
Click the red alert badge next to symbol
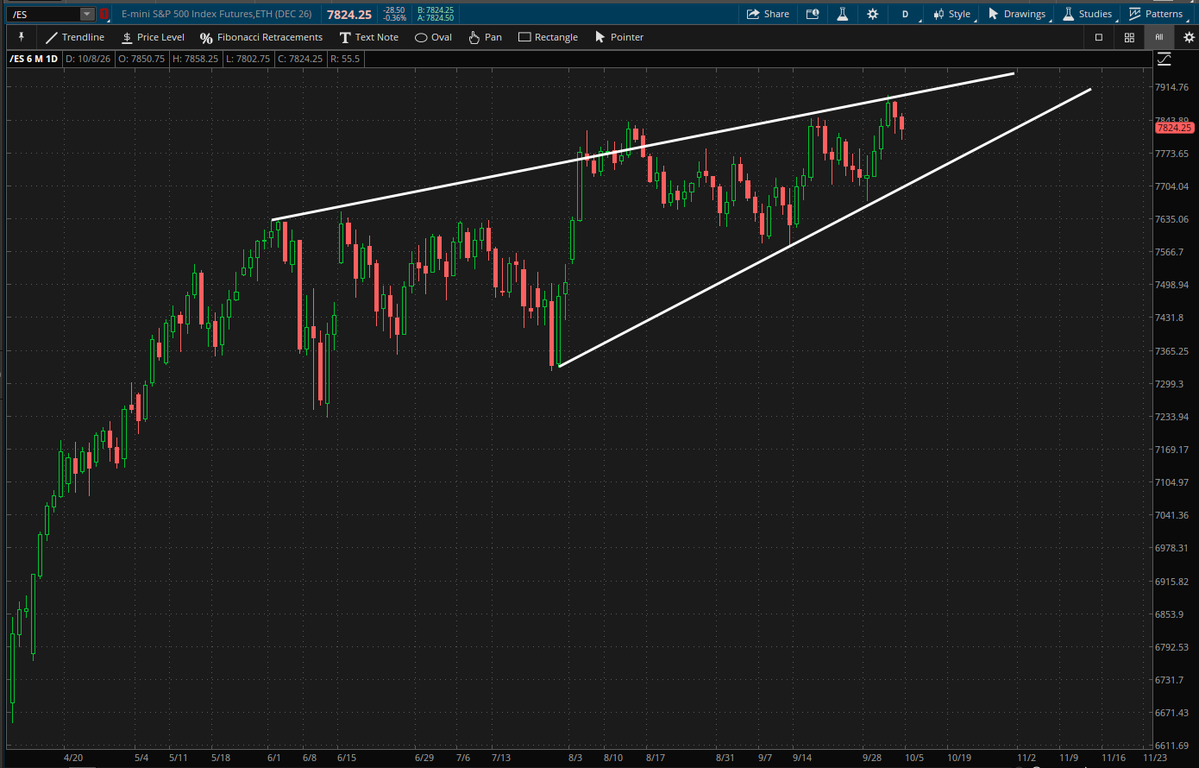[x=104, y=14]
